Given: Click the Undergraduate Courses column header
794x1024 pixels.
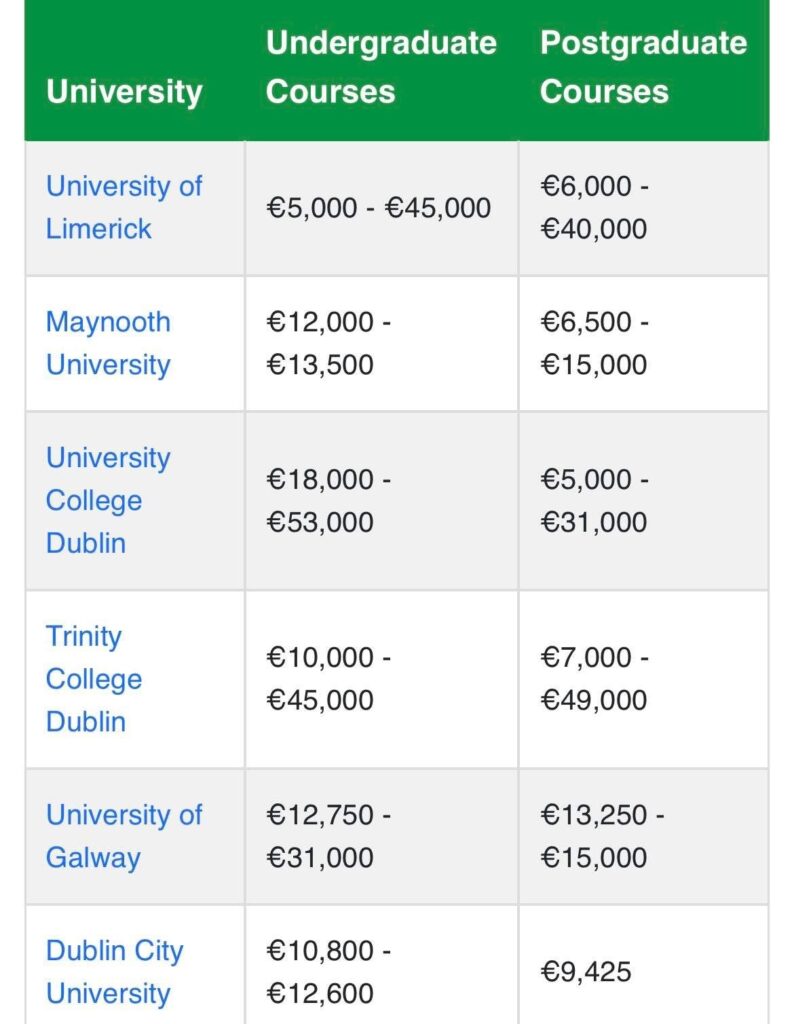Looking at the screenshot, I should click(x=381, y=67).
